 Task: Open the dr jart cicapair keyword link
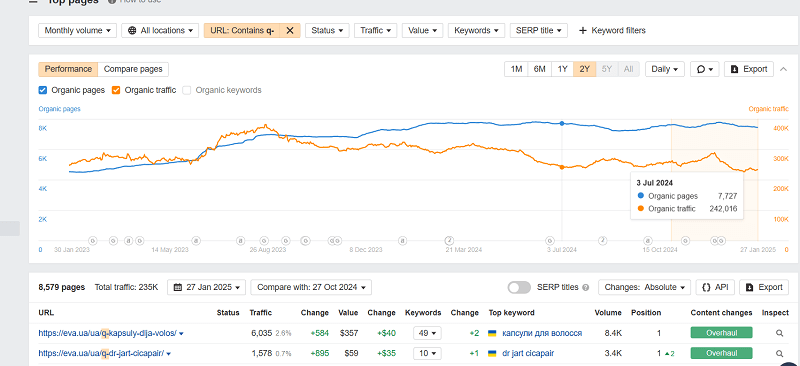pos(528,353)
